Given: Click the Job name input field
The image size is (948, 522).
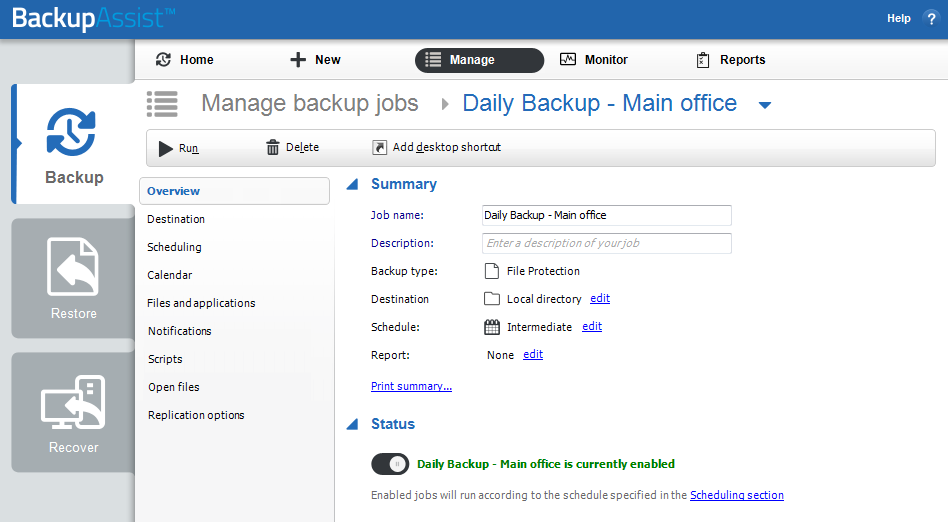Looking at the screenshot, I should (606, 215).
